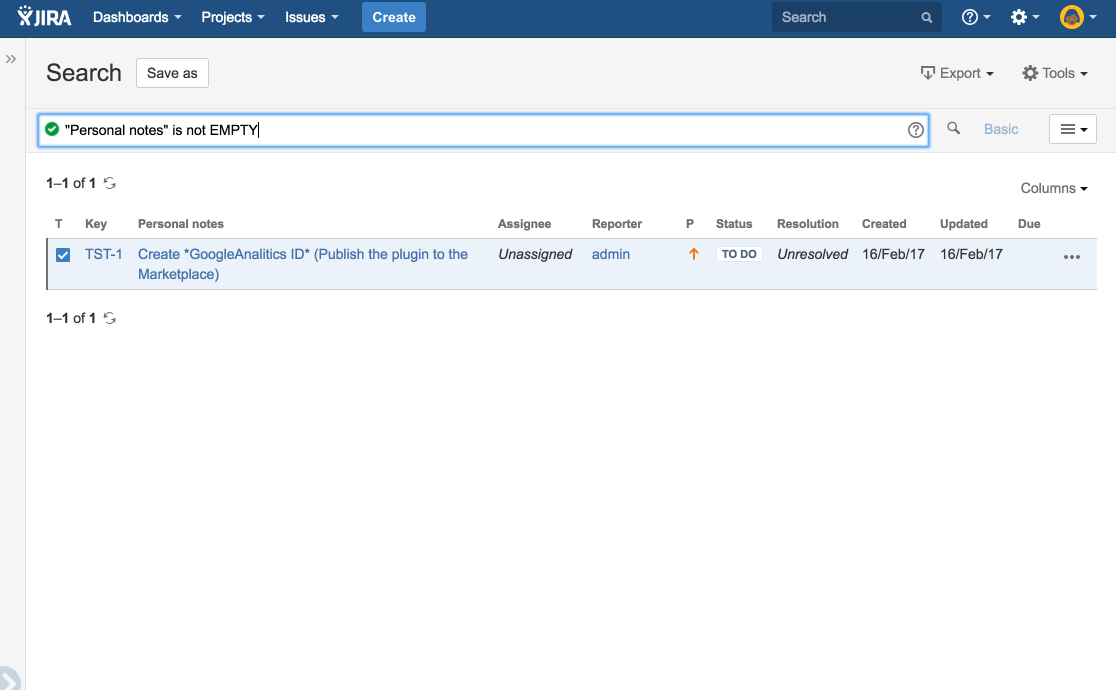Expand the sidebar with double chevron
The image size is (1116, 690).
(x=11, y=59)
